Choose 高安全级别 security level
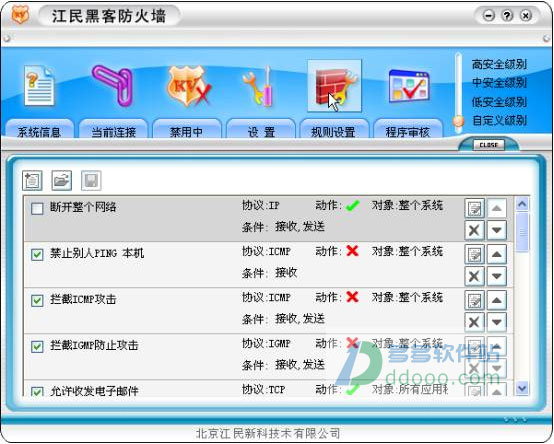The height and width of the screenshot is (444, 554). pos(499,65)
